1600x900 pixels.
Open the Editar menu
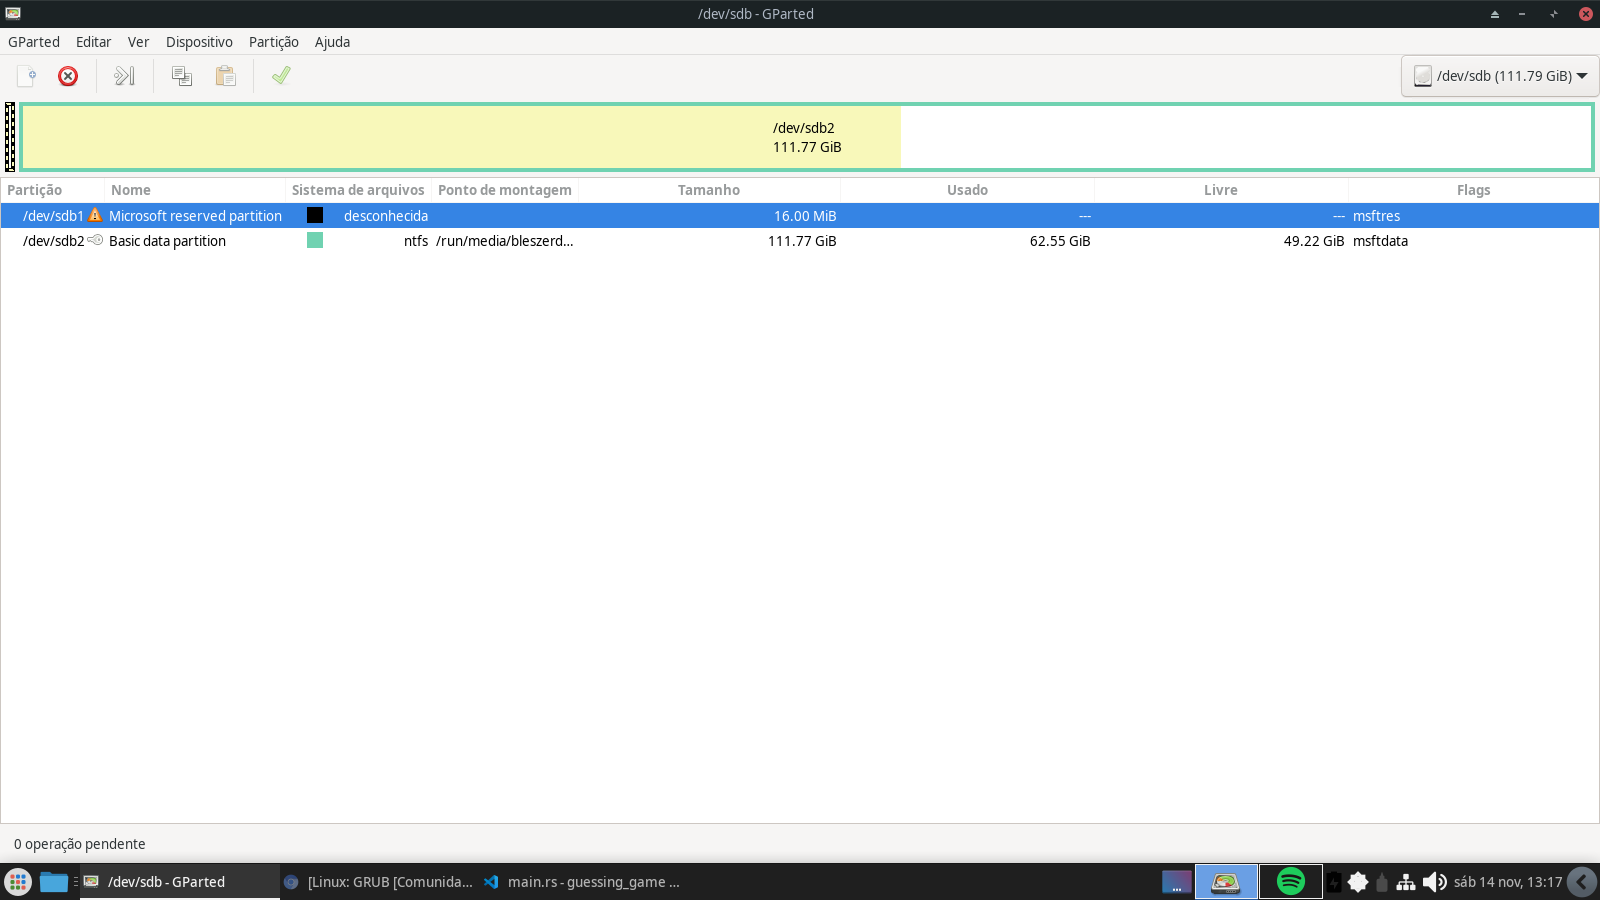click(93, 42)
